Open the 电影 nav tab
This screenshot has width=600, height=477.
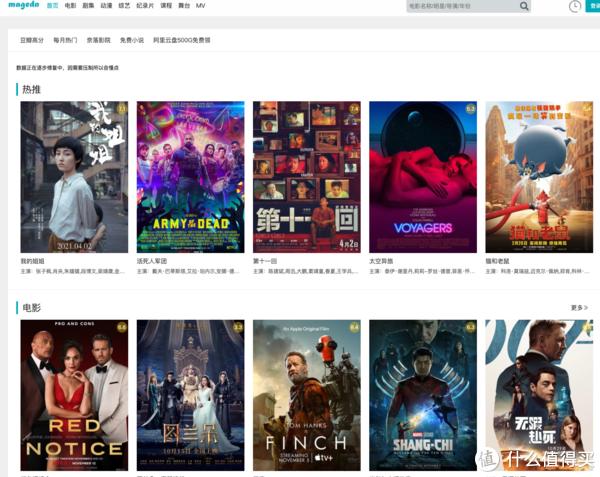(70, 6)
